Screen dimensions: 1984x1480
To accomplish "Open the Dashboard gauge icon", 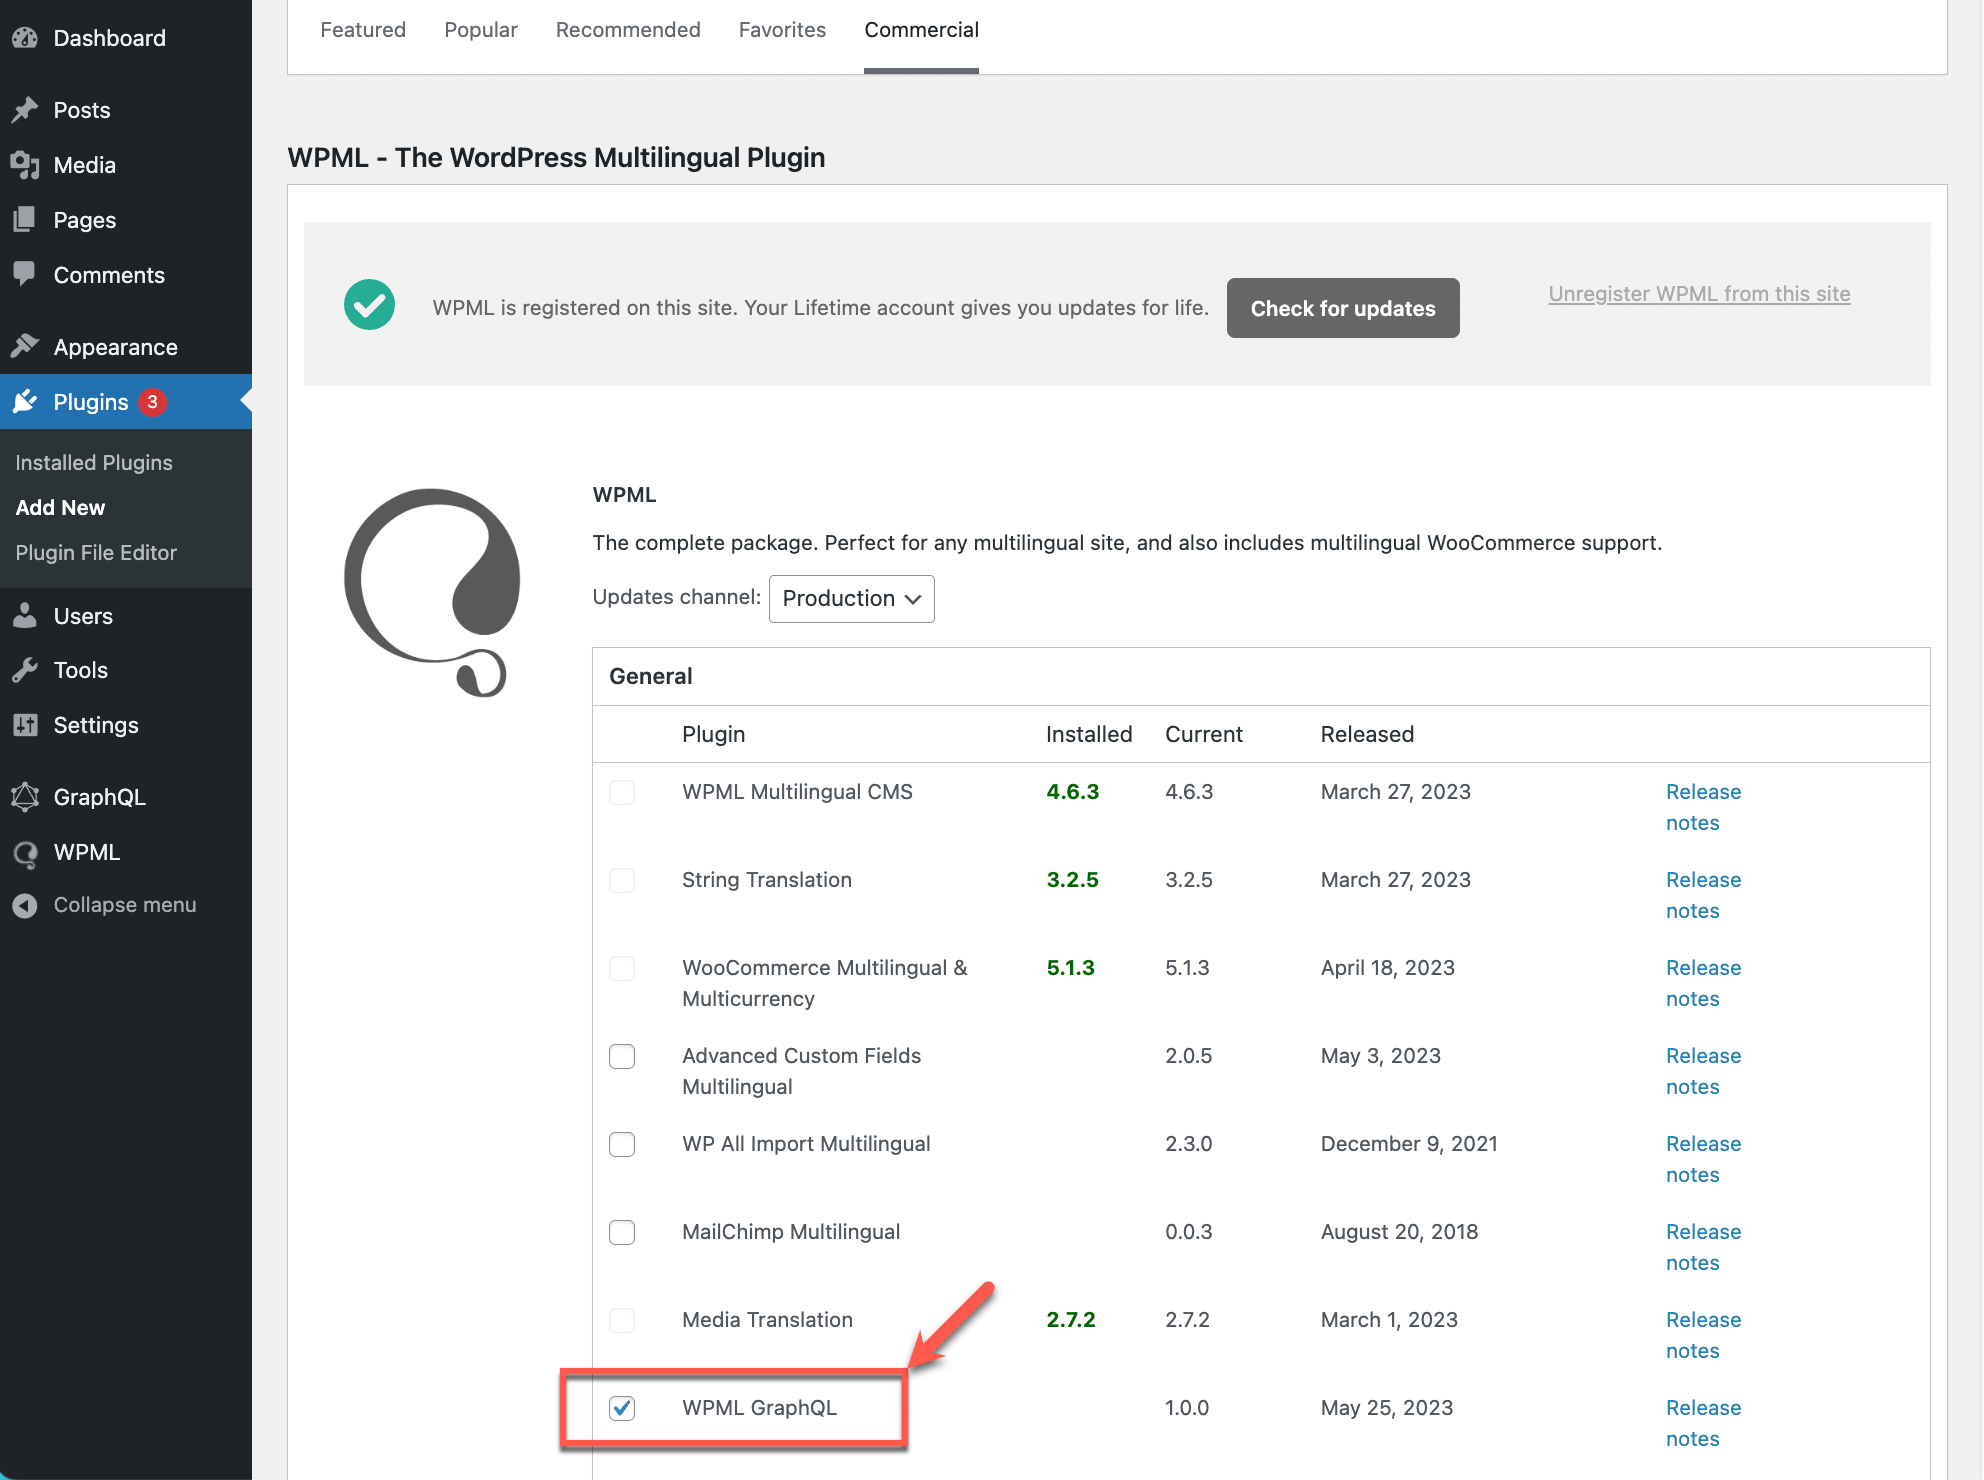I will point(25,38).
